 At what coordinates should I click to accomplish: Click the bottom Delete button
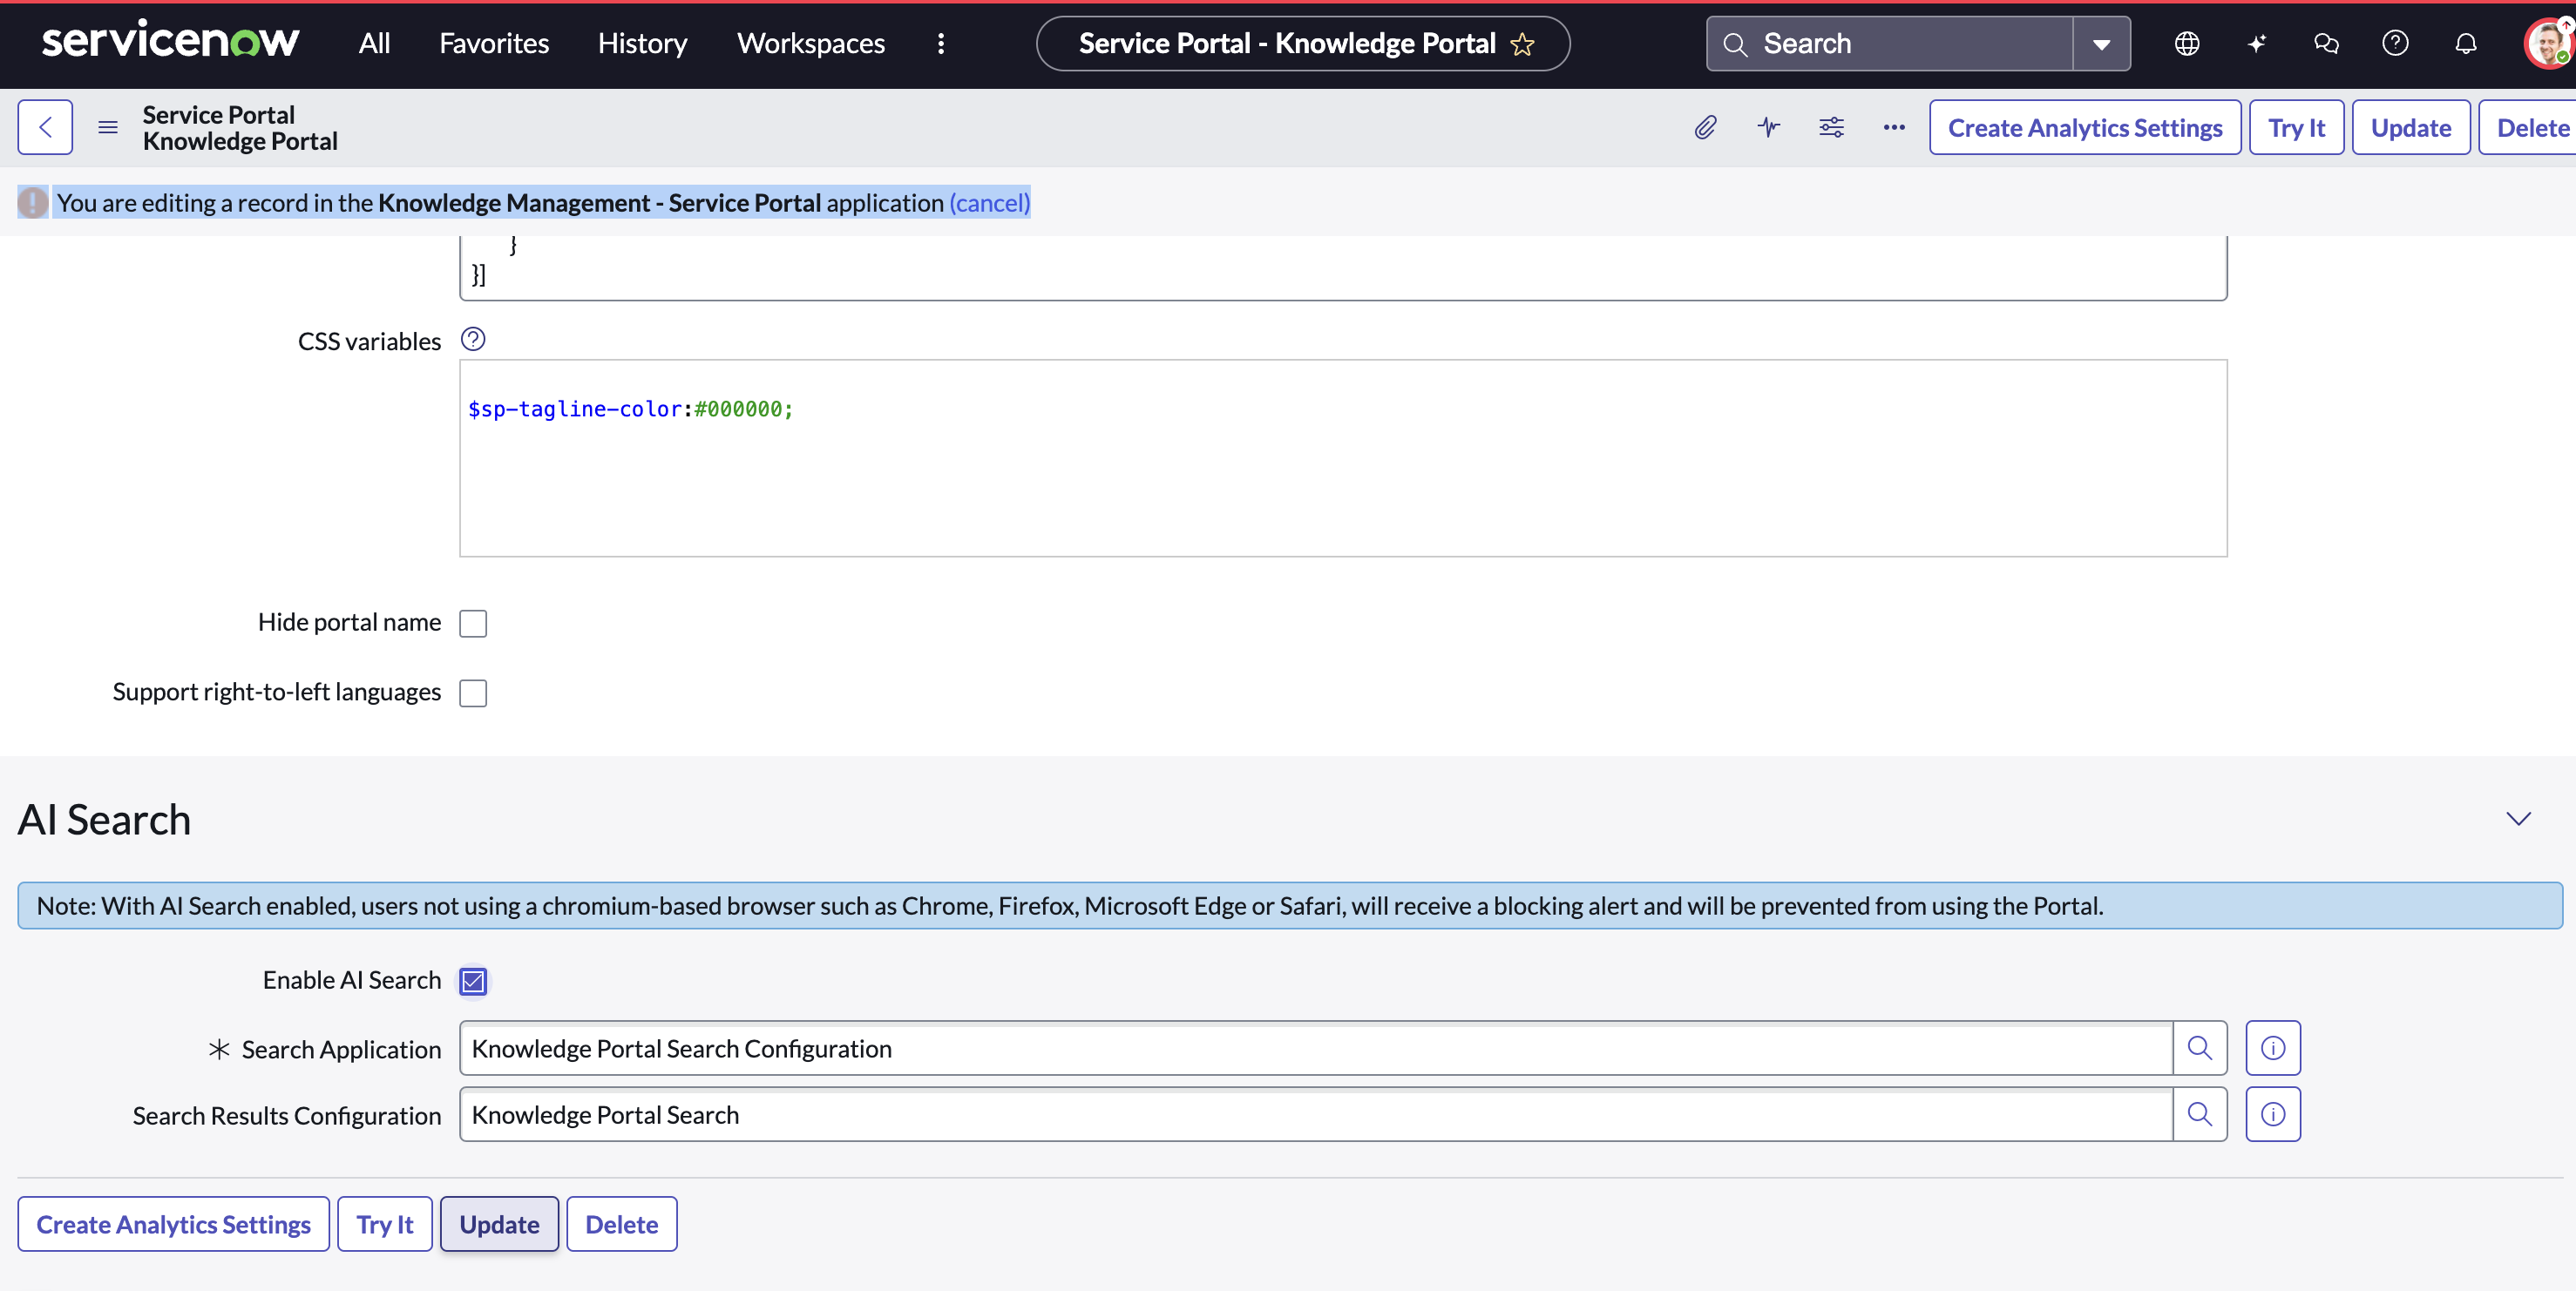pos(621,1224)
